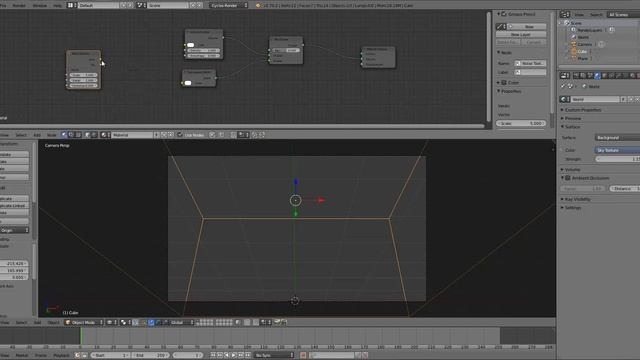Screen dimensions: 640x360
Task: Toggle the use preview range icon
Action: [77, 355]
